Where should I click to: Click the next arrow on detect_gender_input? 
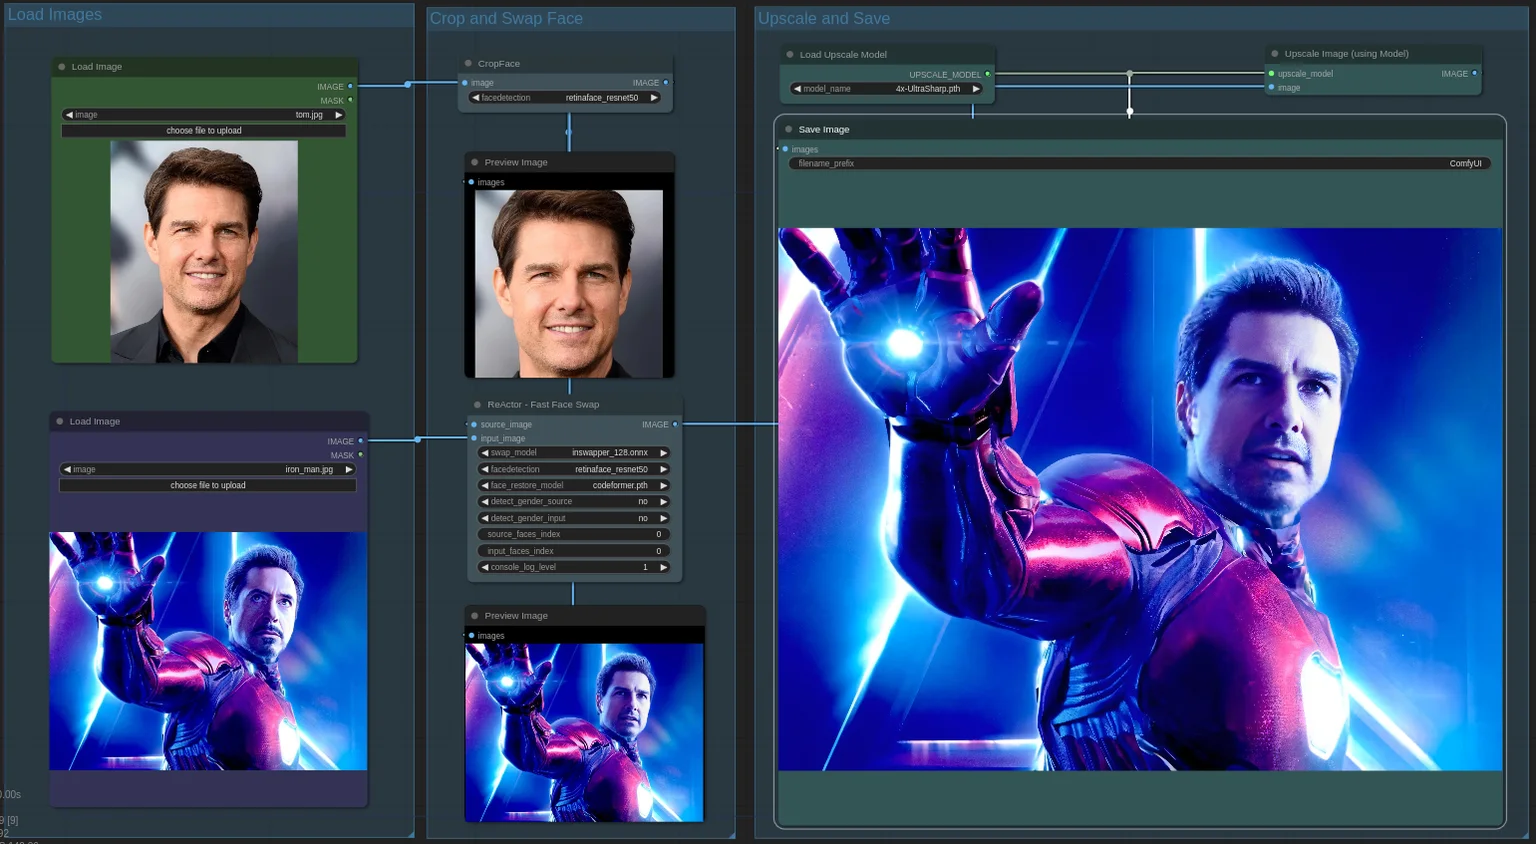(663, 518)
